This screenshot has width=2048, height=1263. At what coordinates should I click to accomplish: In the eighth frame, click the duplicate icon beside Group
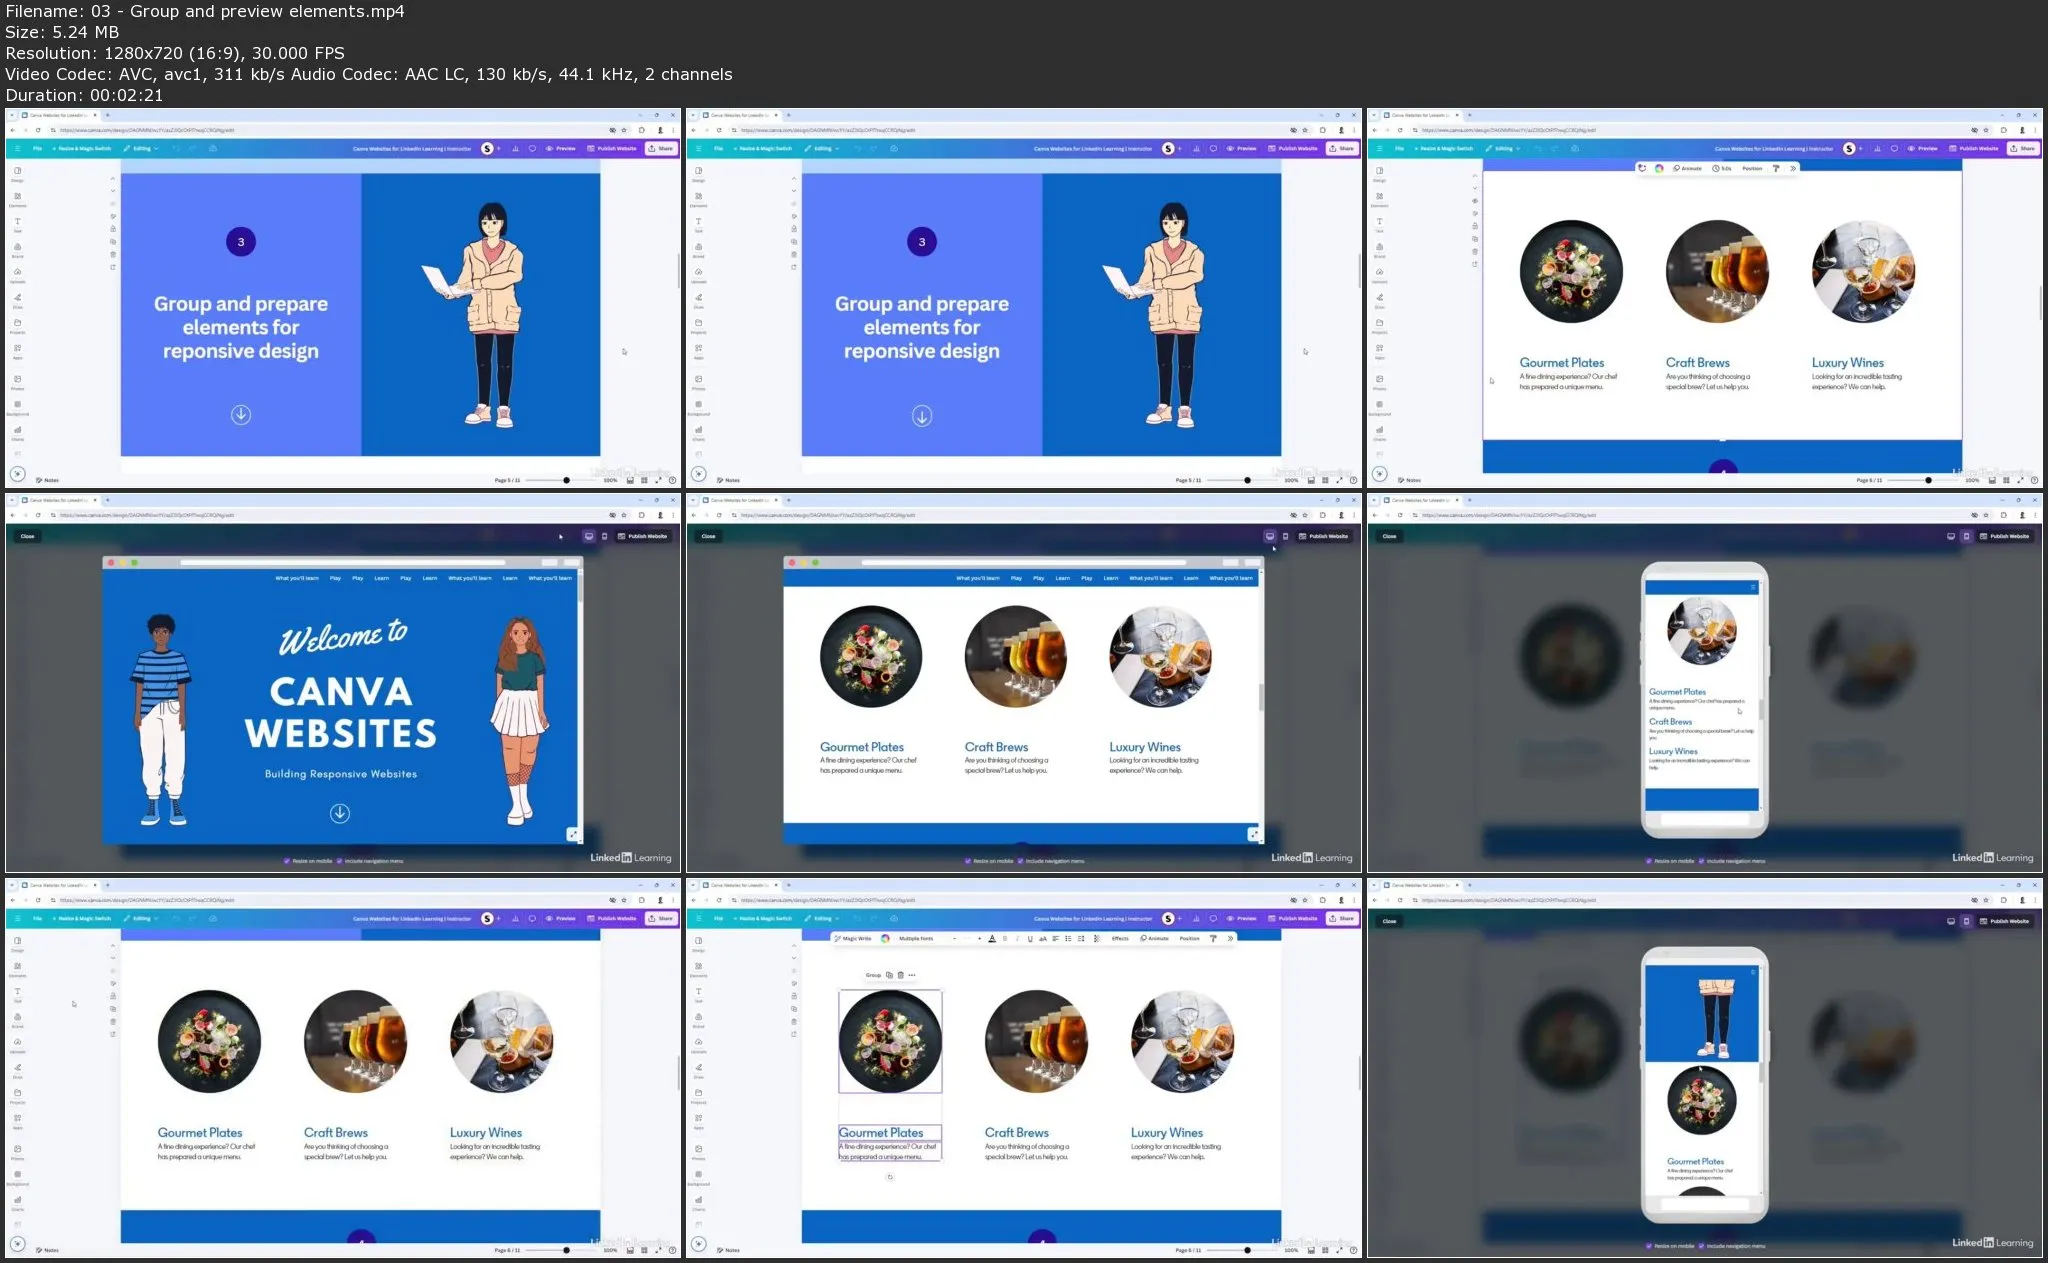point(889,975)
